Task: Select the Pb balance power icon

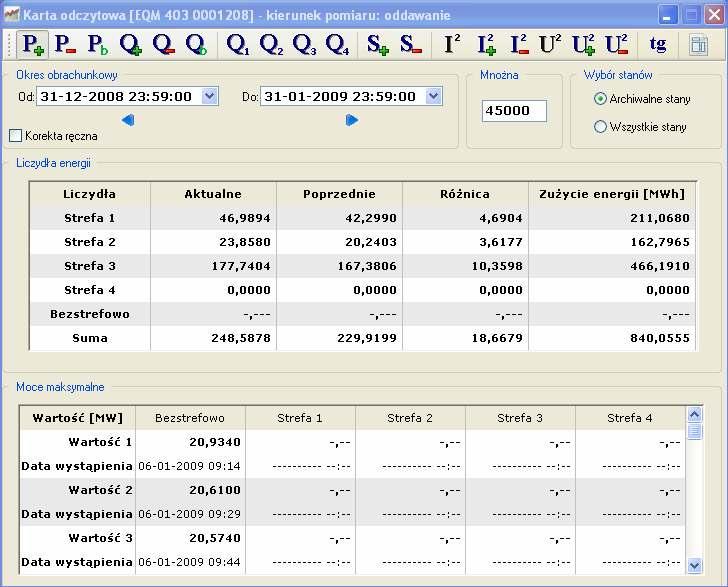Action: pos(98,45)
